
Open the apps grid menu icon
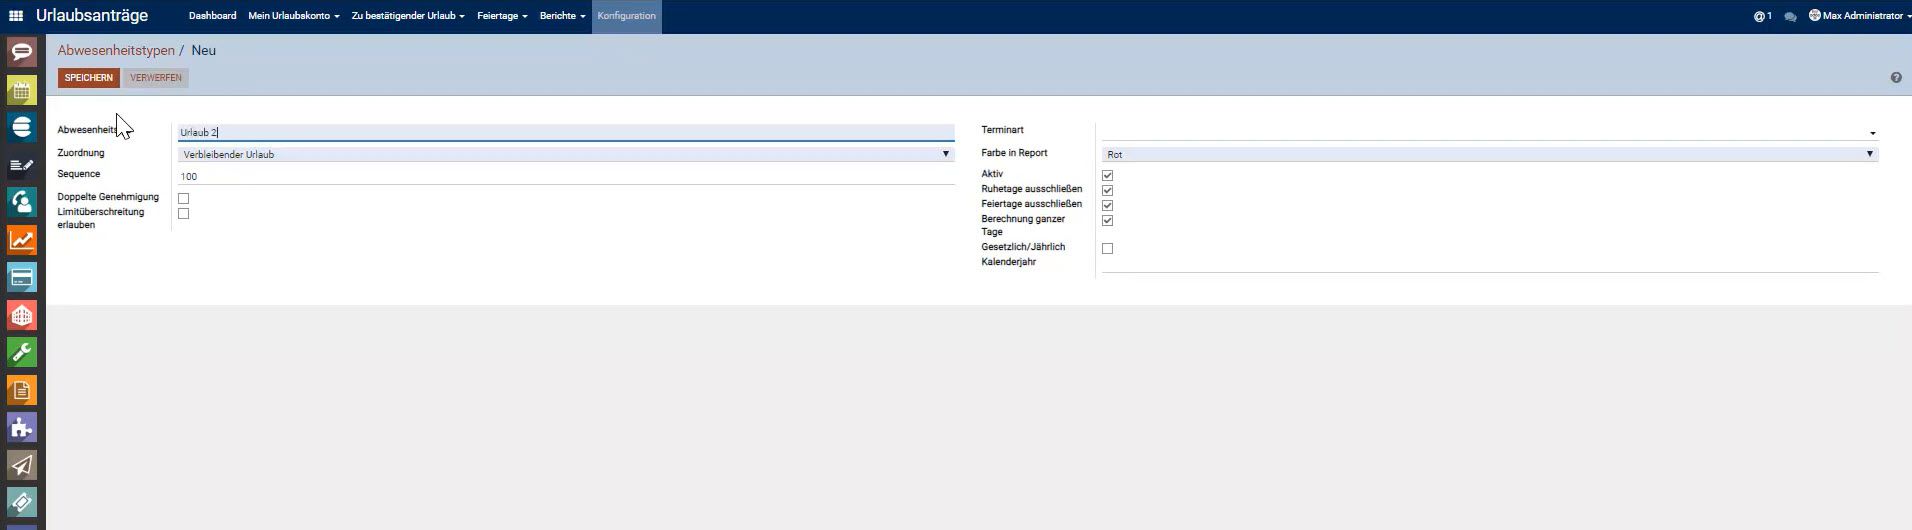tap(16, 16)
